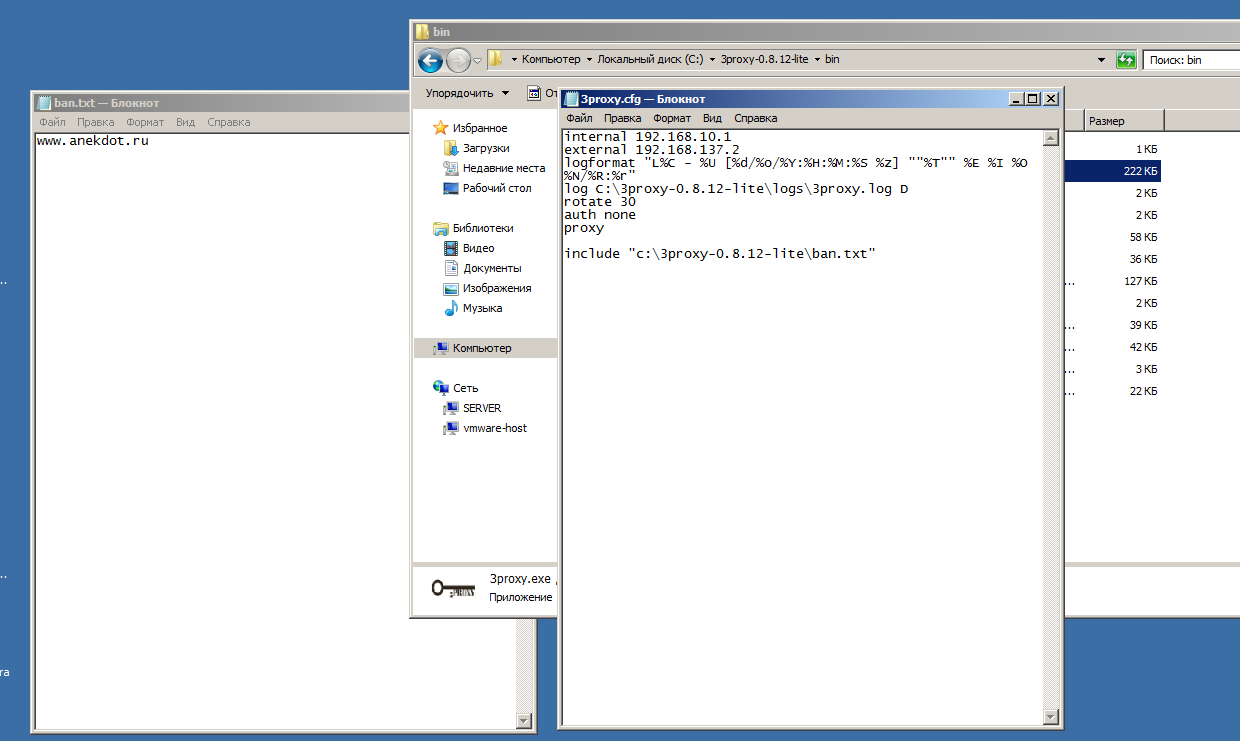The image size is (1240, 741).
Task: Maximize the 3proxy.cfg Notepad window
Action: pos(1033,99)
